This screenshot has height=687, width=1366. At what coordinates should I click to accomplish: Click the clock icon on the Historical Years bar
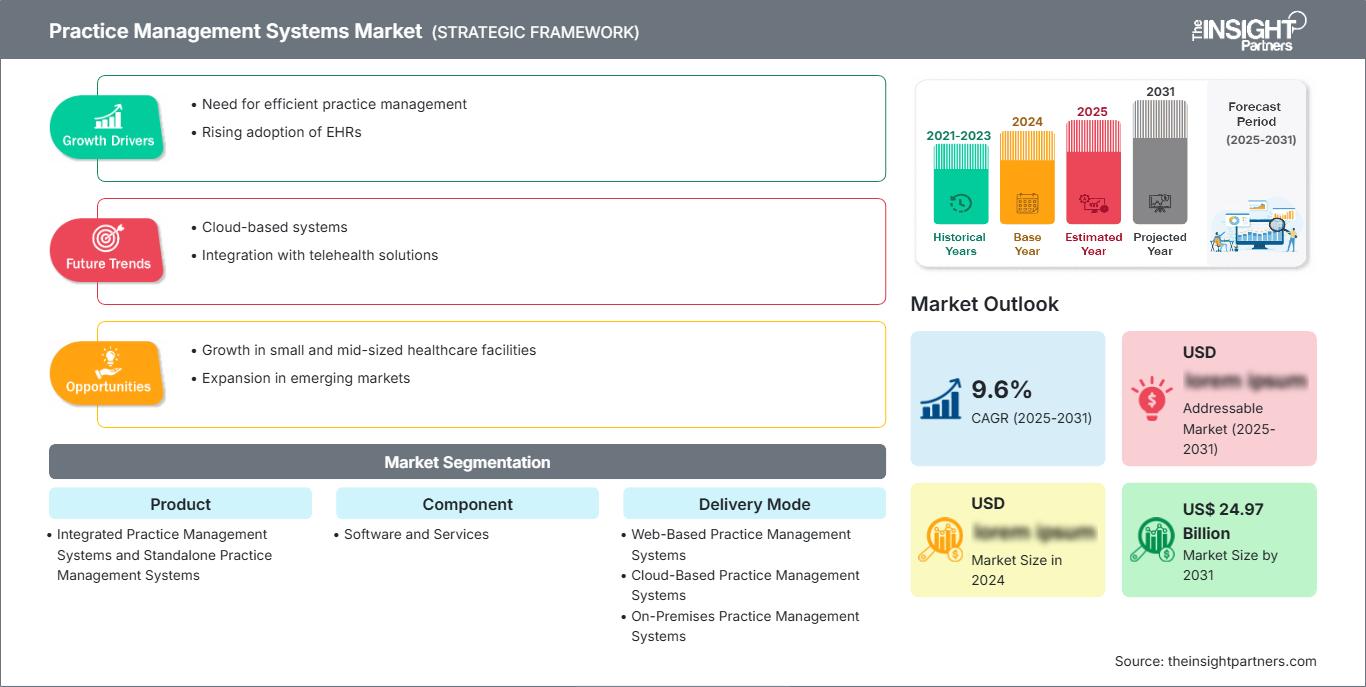point(959,203)
